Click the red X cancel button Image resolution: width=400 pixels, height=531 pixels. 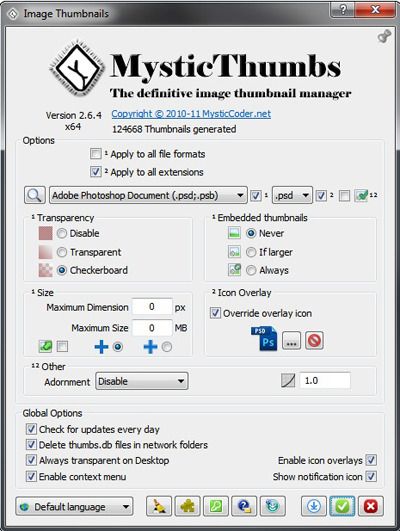(371, 506)
